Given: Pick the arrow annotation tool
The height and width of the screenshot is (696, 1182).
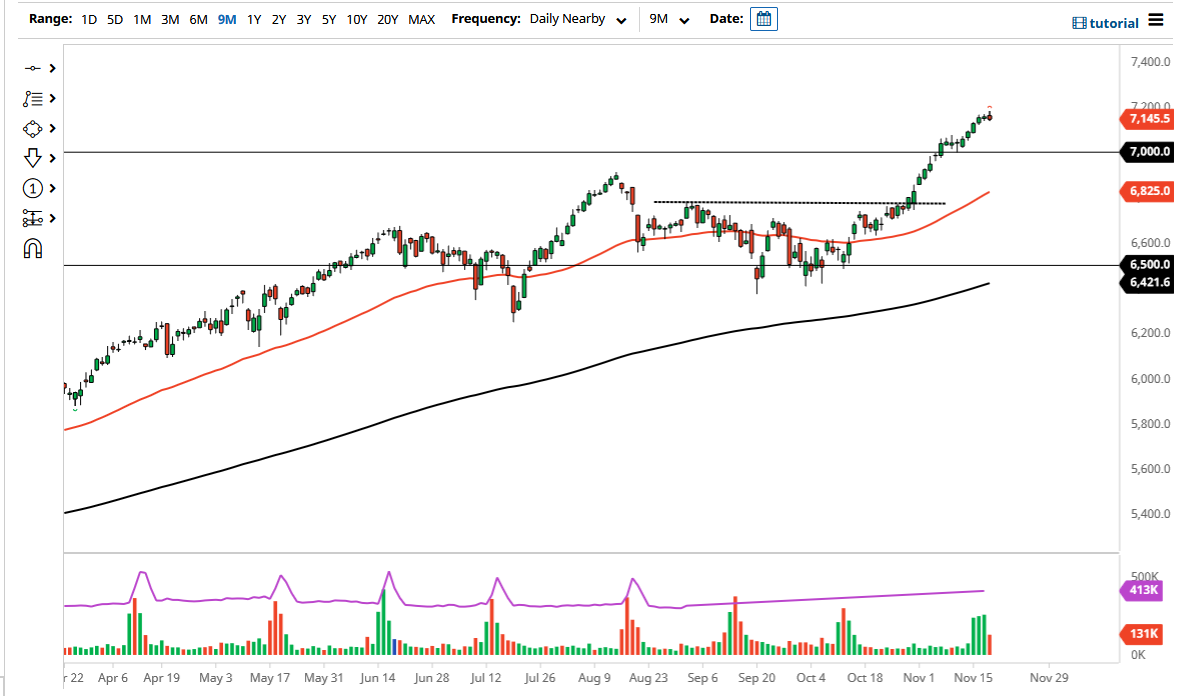Looking at the screenshot, I should coord(33,158).
